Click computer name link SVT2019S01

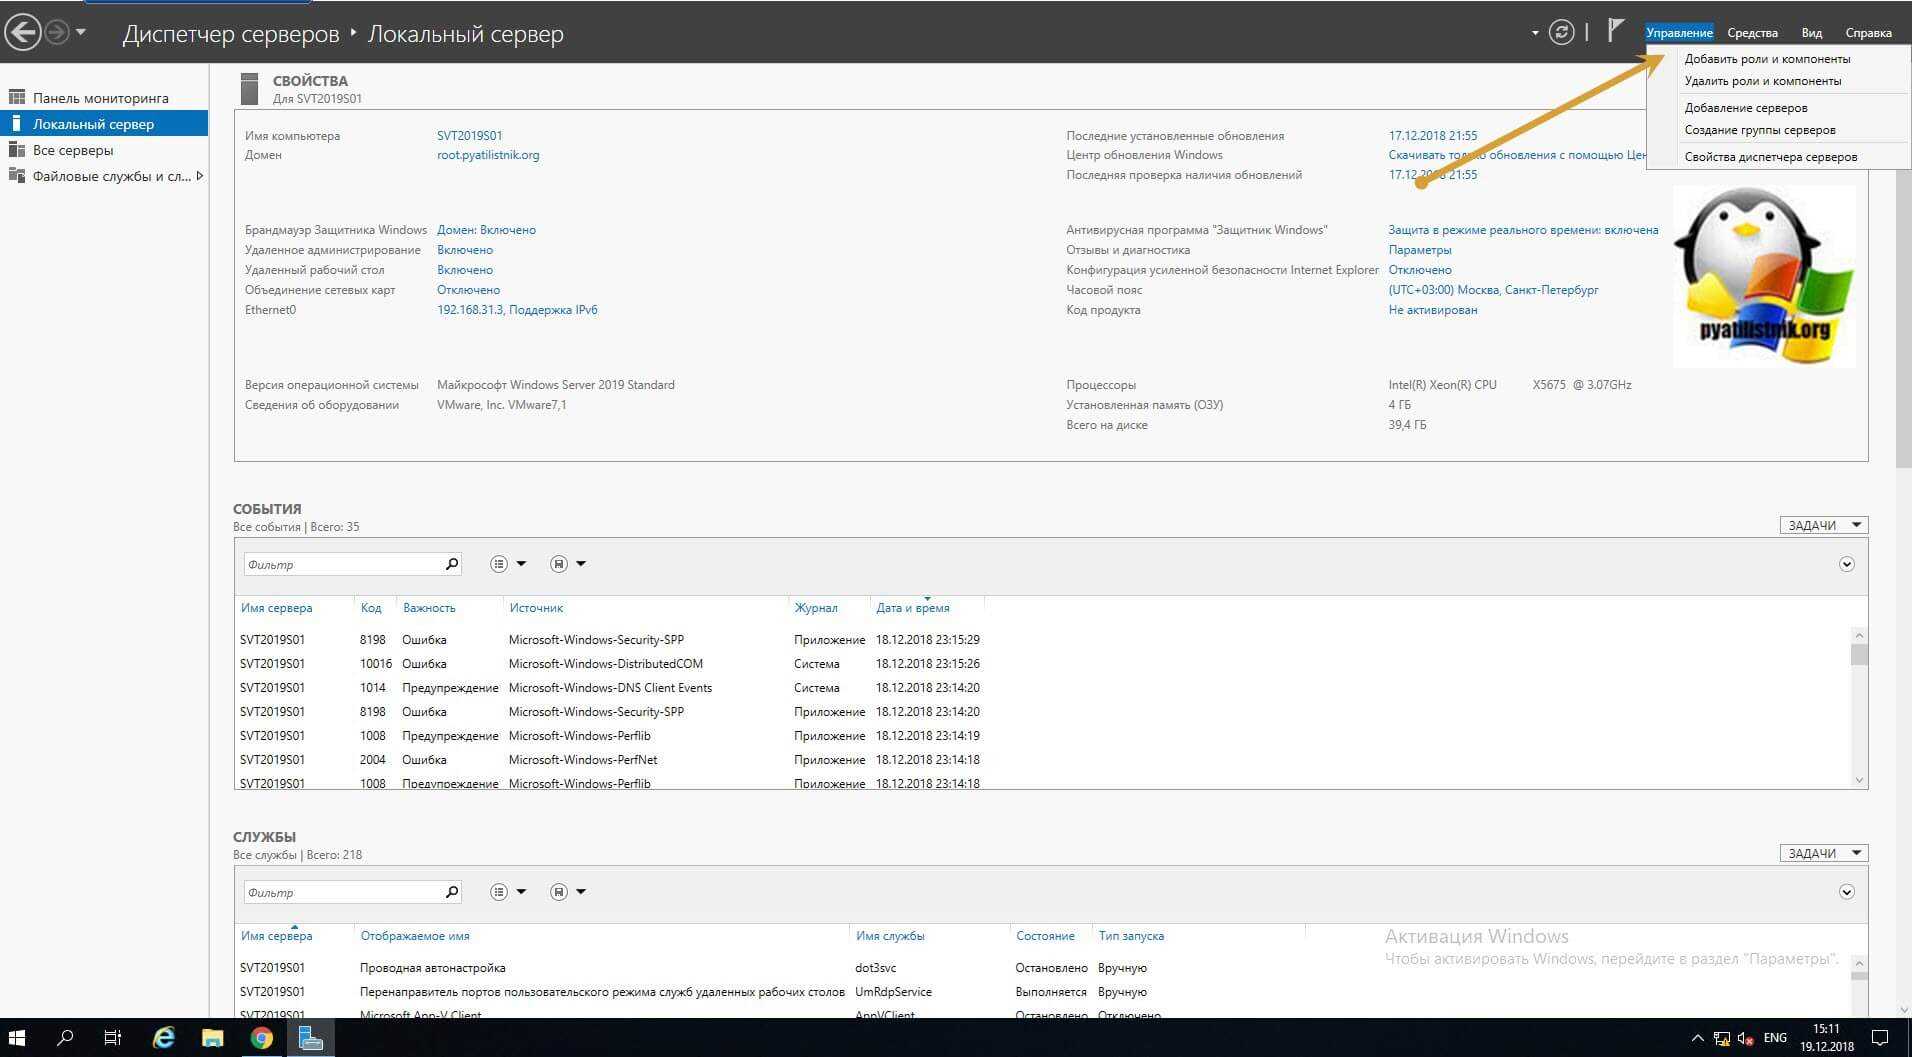tap(469, 136)
